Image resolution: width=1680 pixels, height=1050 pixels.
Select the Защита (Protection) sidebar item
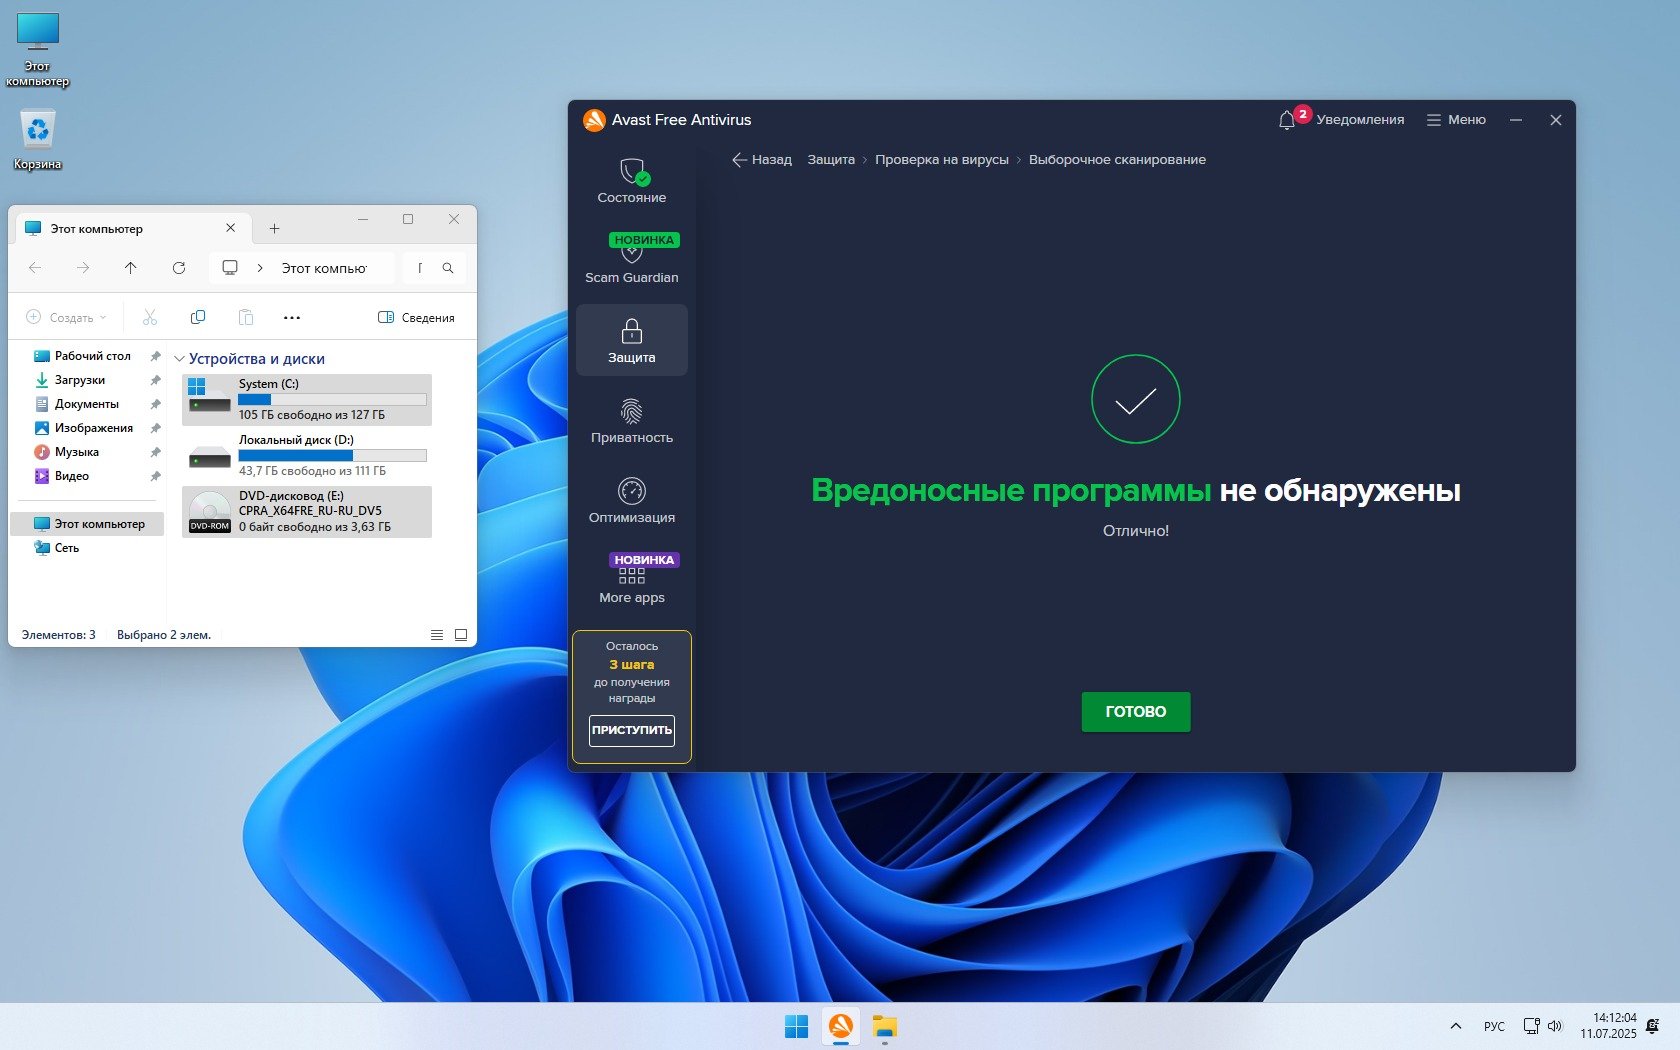pyautogui.click(x=632, y=341)
